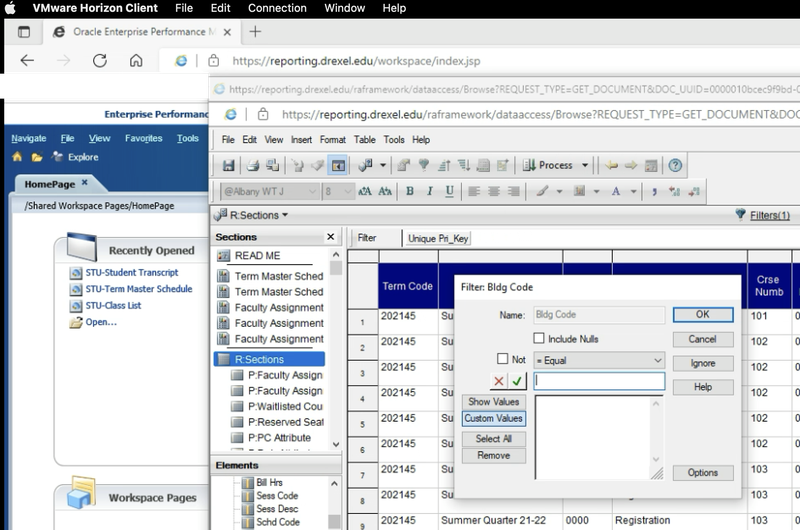
Task: Open the Apple menu
Action: 10,8
